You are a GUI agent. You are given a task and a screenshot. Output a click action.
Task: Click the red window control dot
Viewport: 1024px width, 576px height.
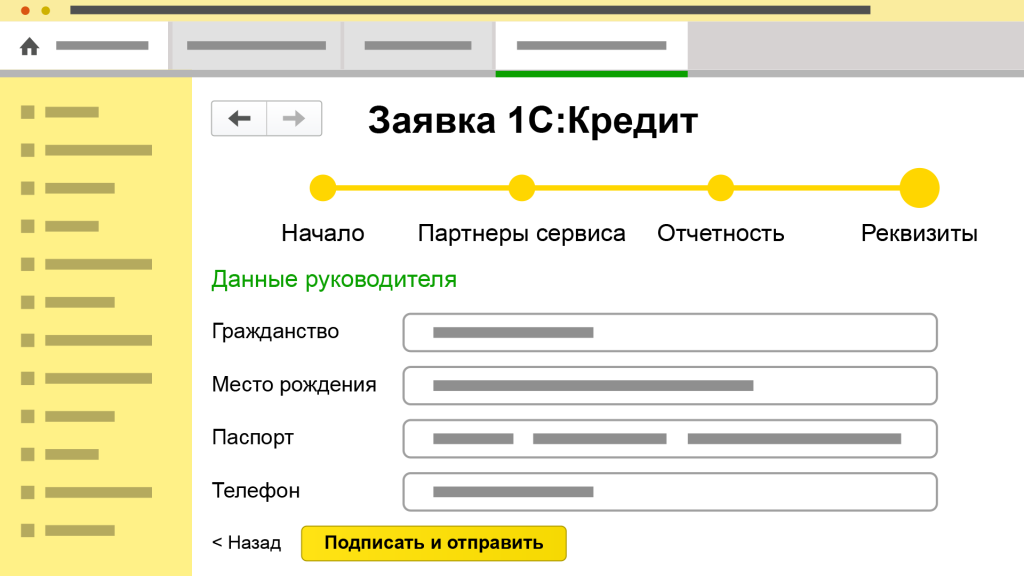[25, 10]
